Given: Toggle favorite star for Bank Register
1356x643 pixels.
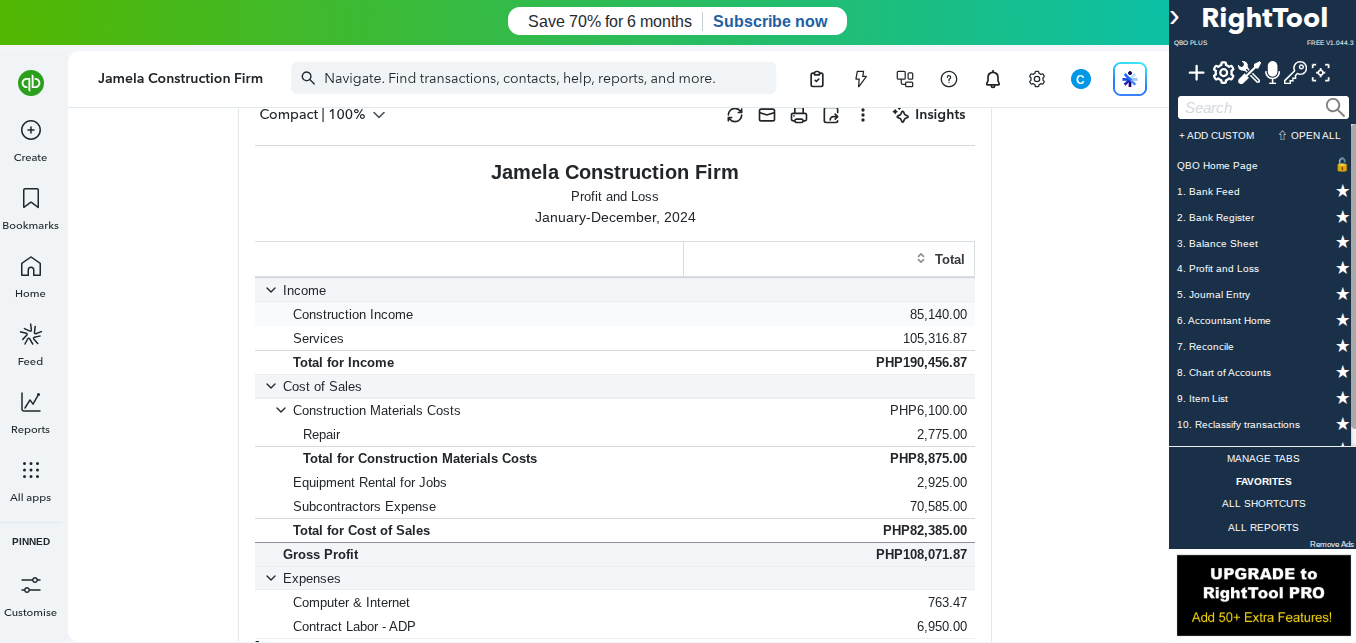Looking at the screenshot, I should pos(1343,217).
